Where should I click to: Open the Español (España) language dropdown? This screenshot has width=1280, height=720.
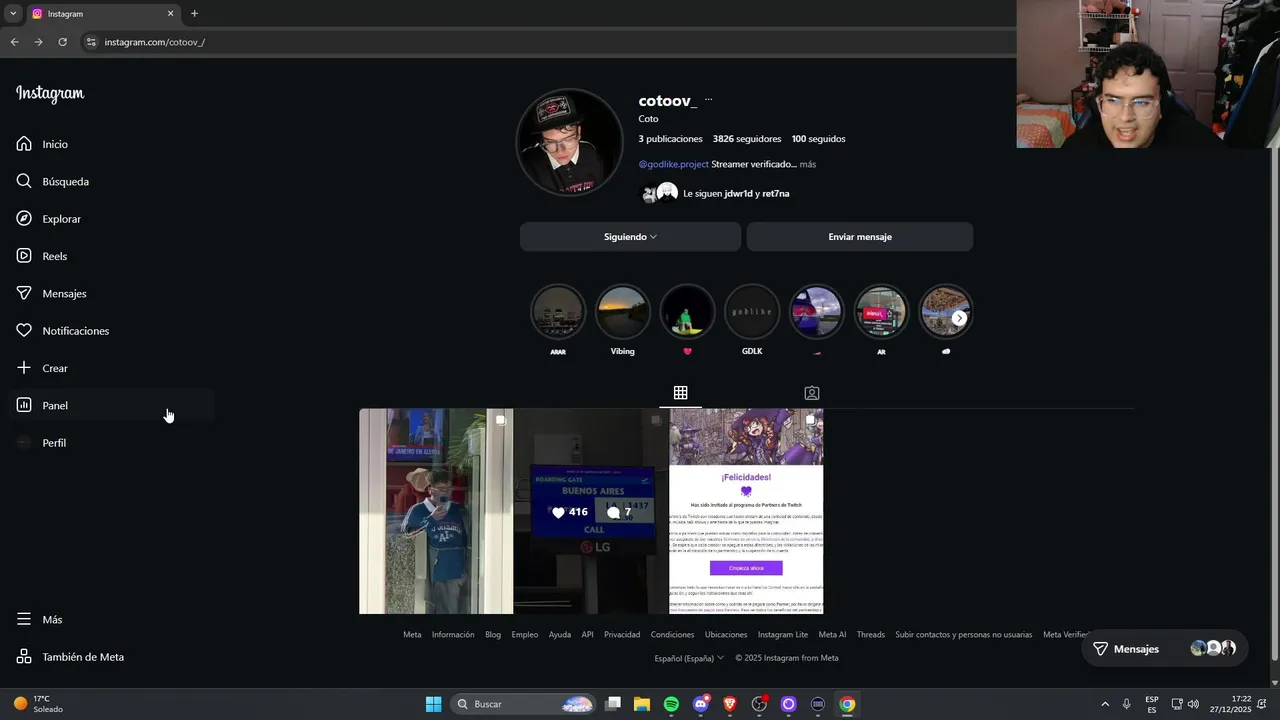(x=690, y=658)
